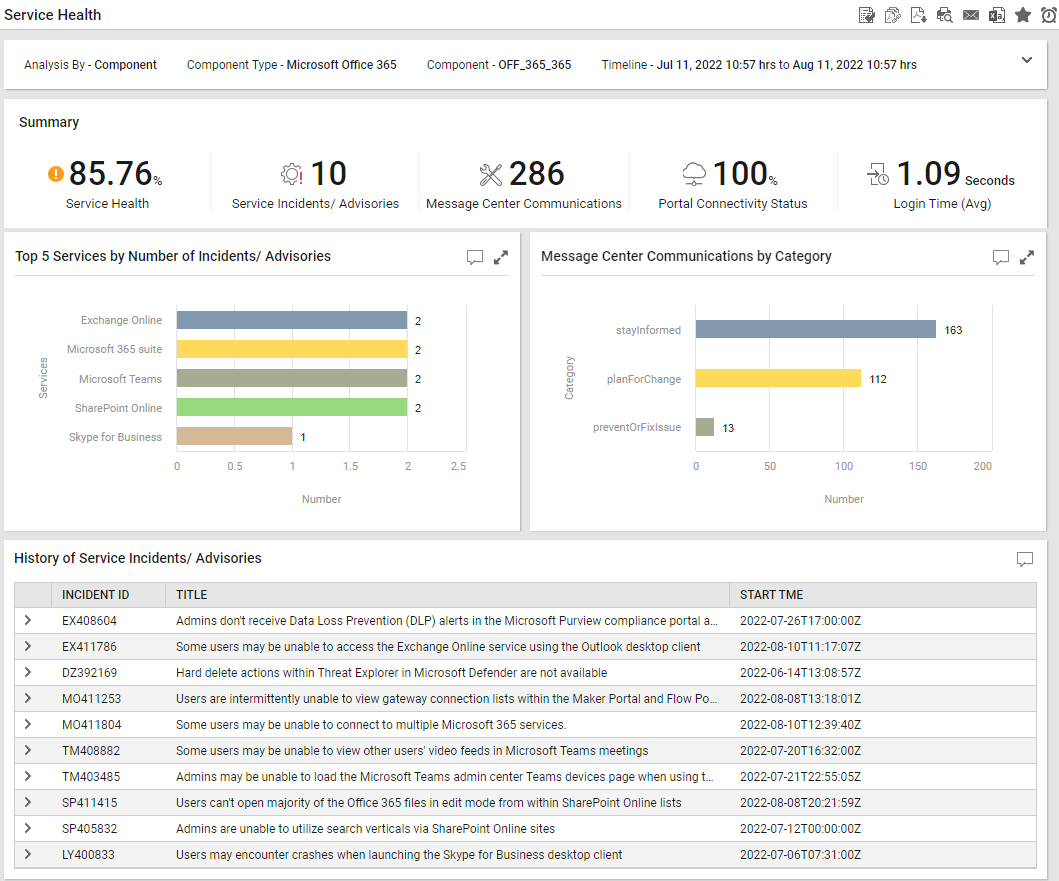
Task: Maximize Top 5 Services chart panel
Action: (x=500, y=257)
